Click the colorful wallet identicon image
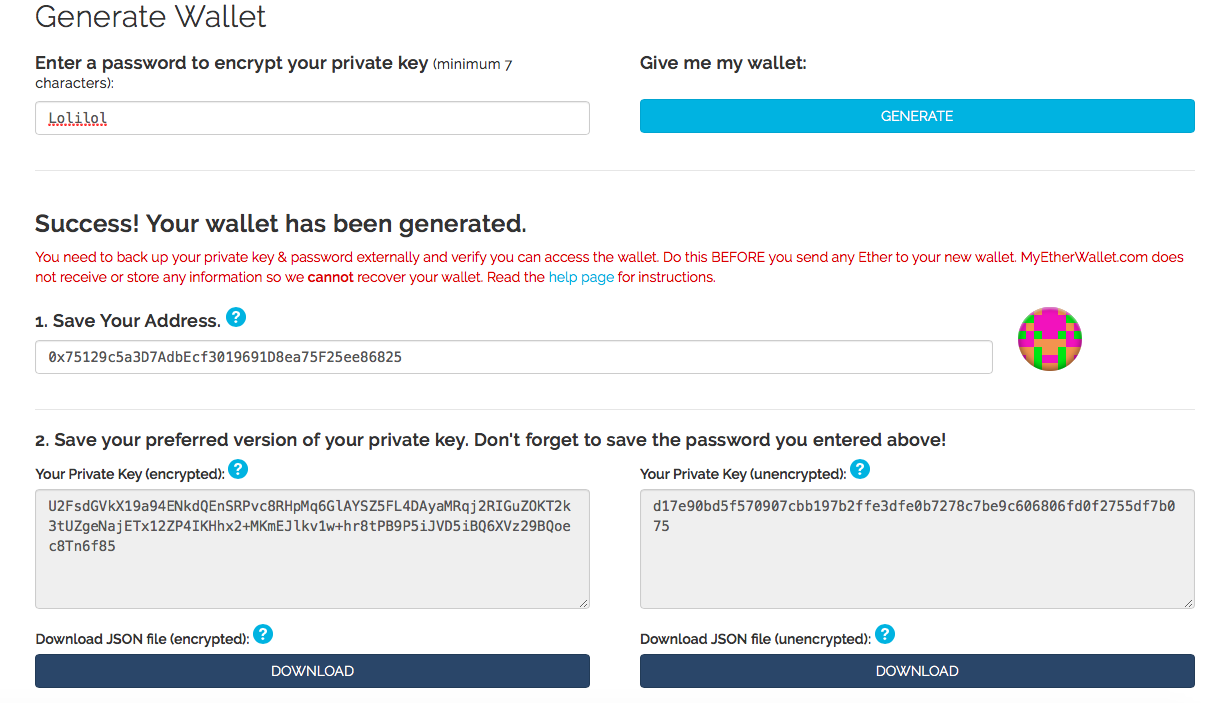Viewport: 1227px width, 703px height. pyautogui.click(x=1050, y=339)
